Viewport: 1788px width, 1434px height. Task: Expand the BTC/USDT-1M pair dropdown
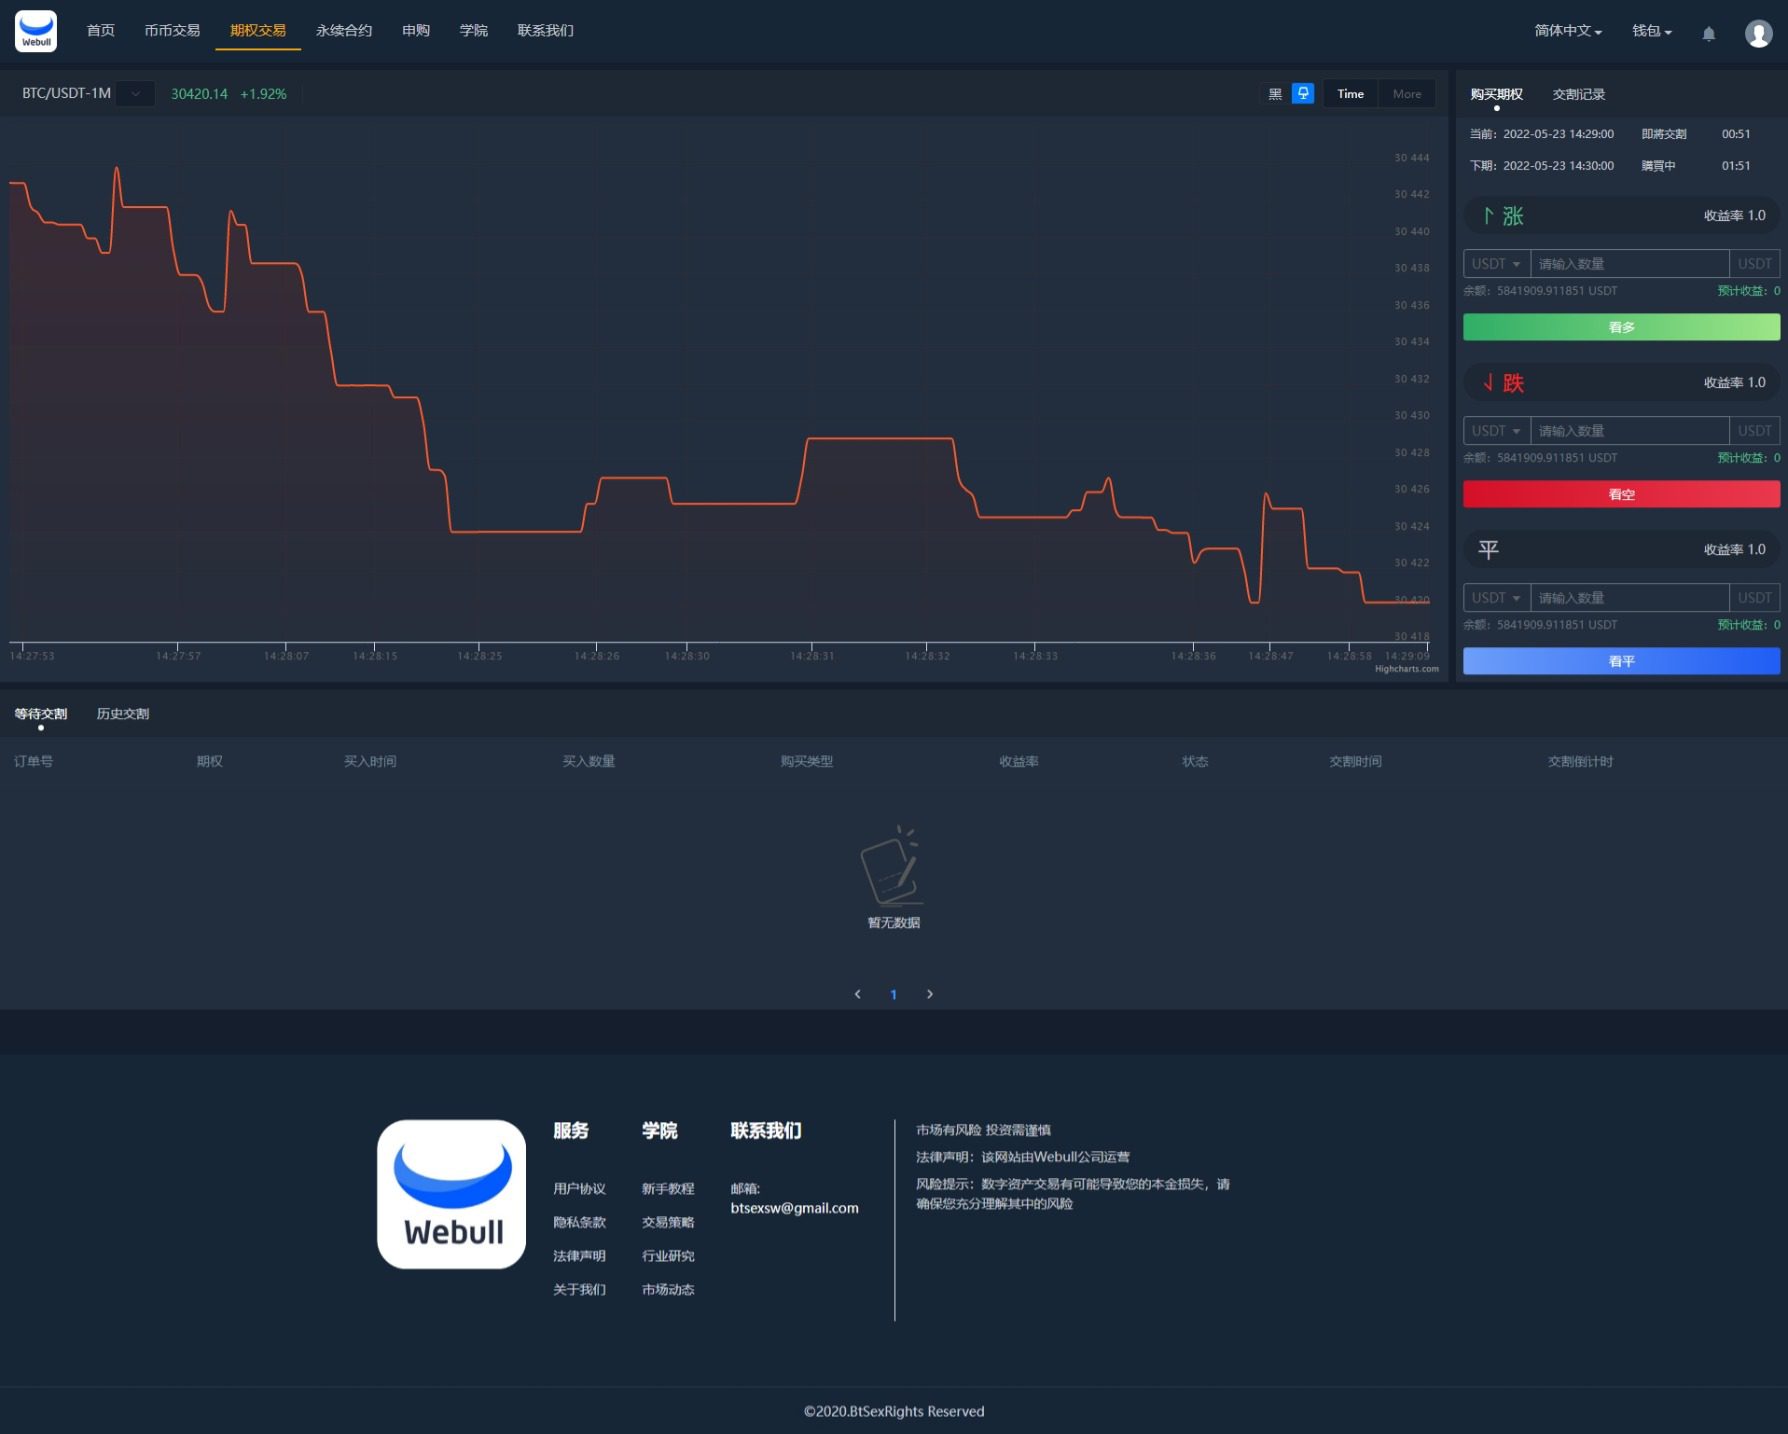(x=135, y=94)
